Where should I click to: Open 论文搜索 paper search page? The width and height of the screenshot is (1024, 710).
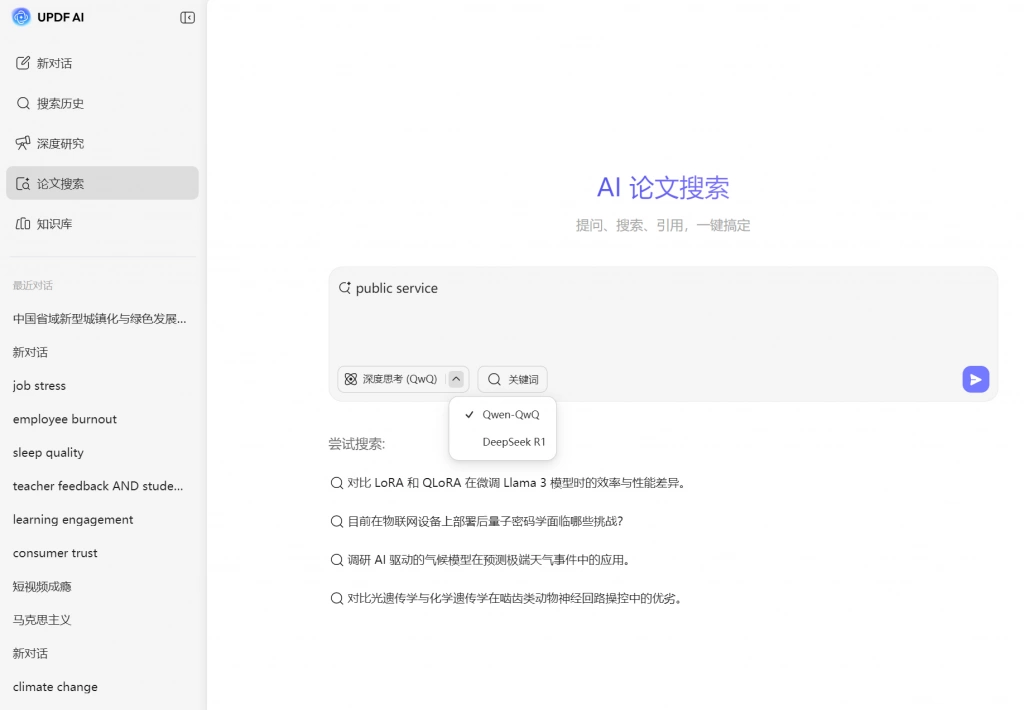point(103,183)
